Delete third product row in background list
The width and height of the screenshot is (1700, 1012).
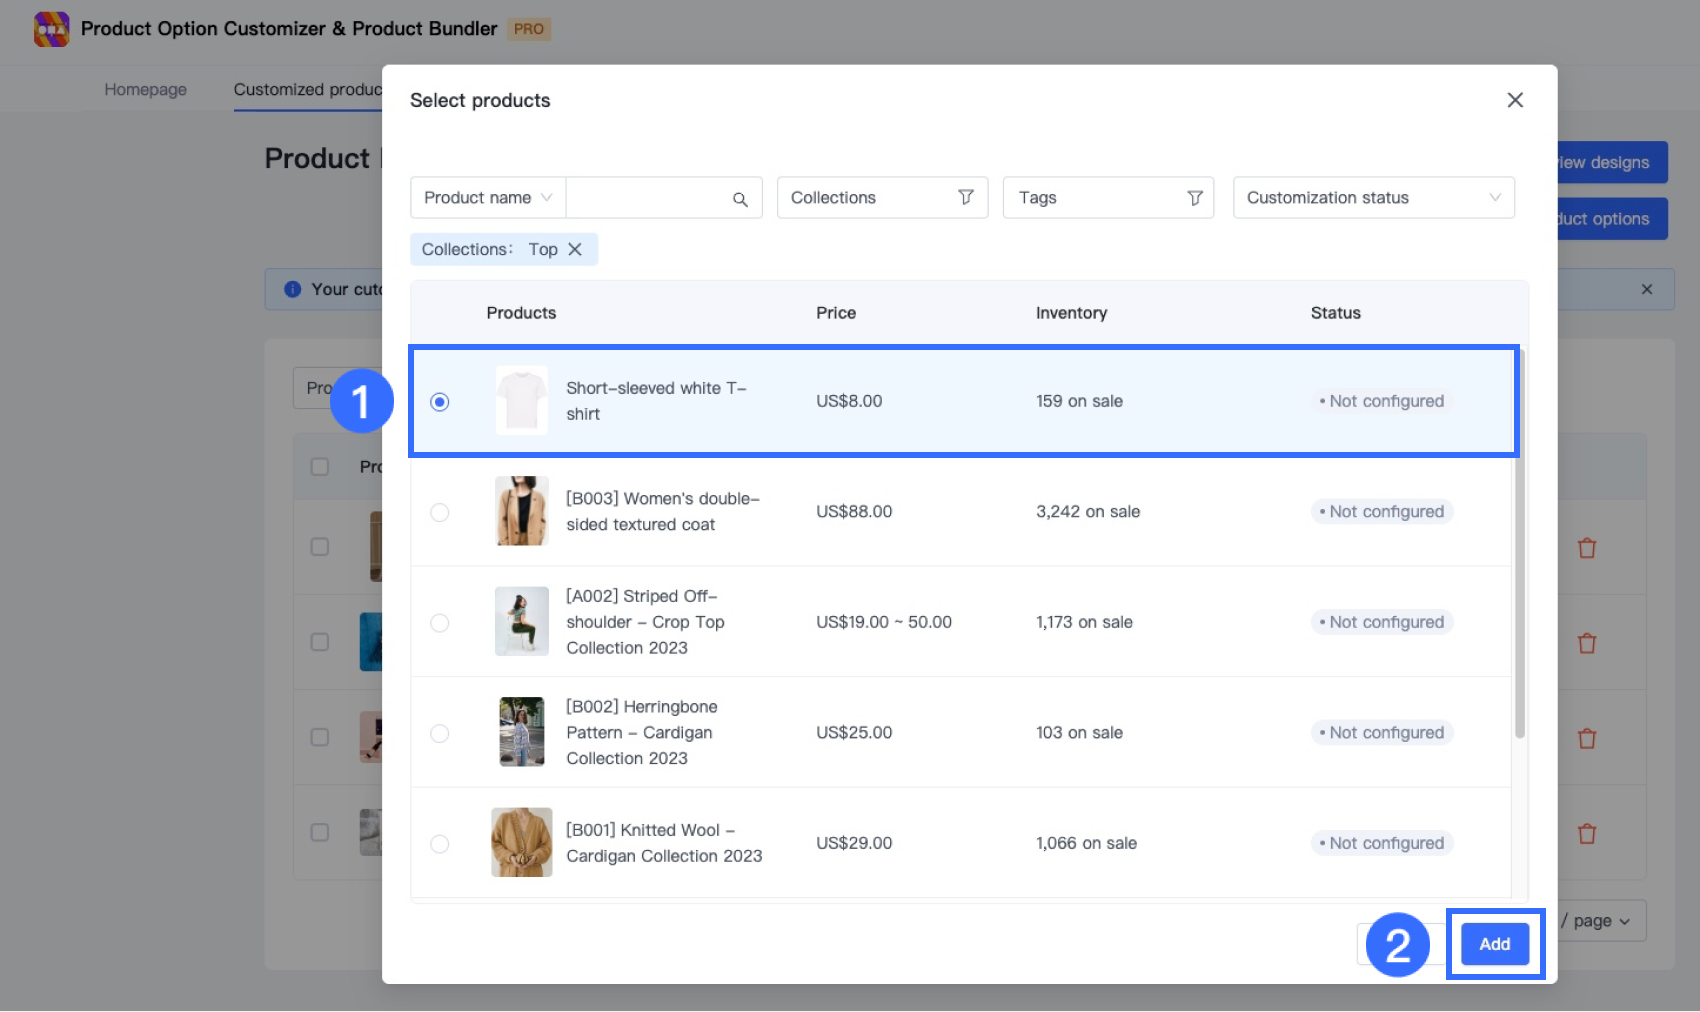1587,739
